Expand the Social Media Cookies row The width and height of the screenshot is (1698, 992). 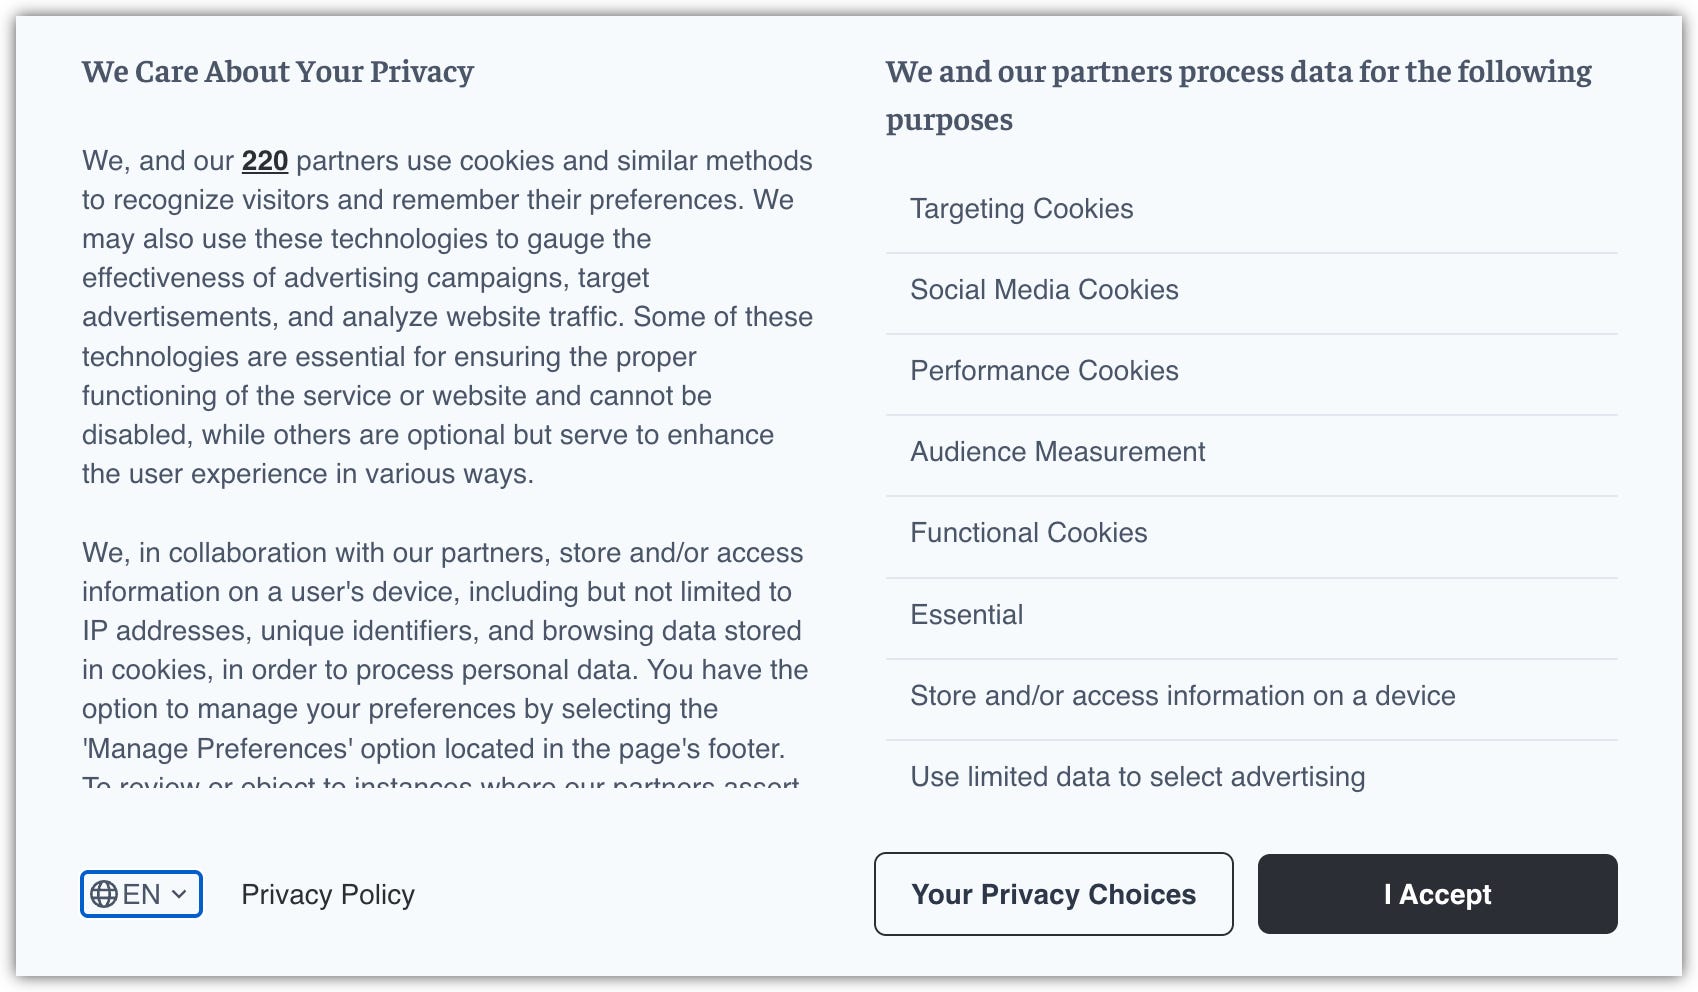(1044, 290)
